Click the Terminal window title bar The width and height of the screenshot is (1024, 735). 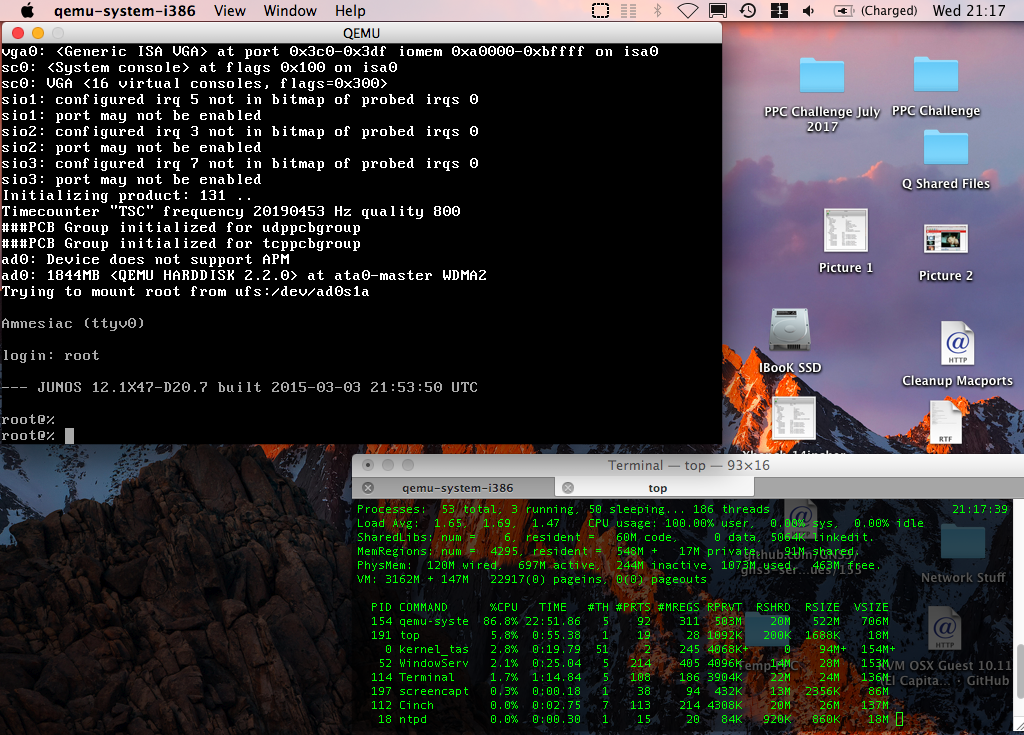tap(688, 465)
